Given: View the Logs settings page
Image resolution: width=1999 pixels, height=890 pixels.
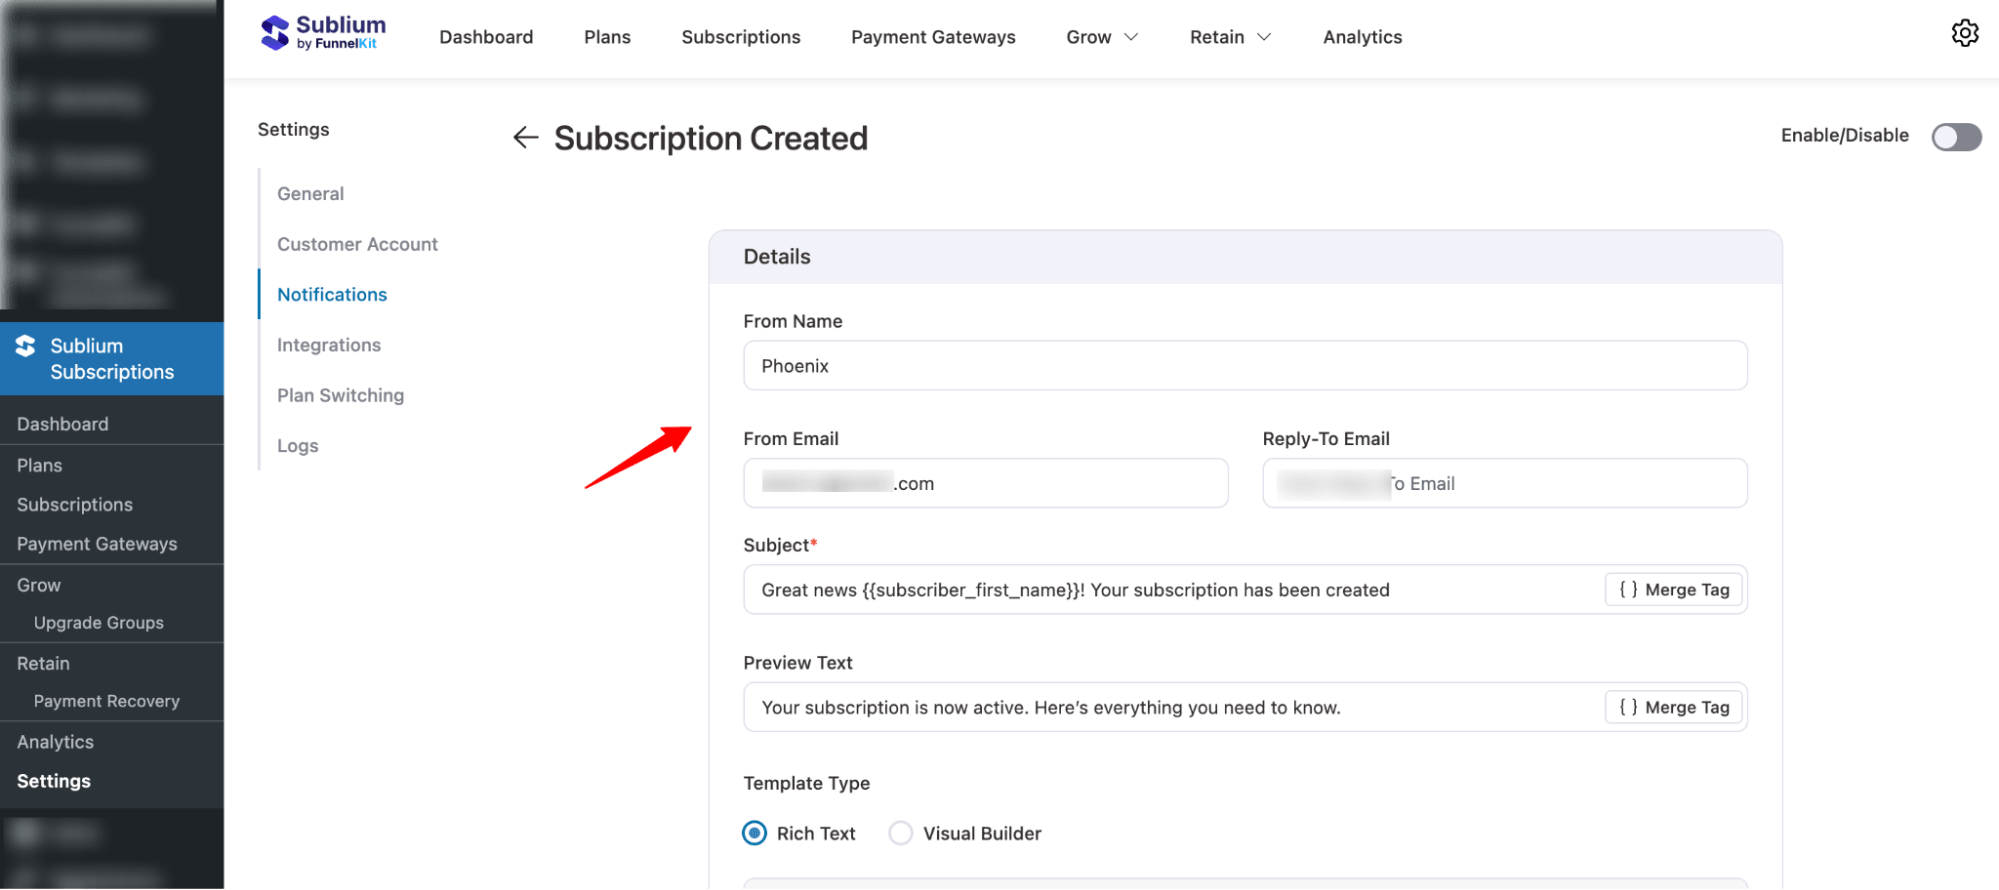Looking at the screenshot, I should tap(297, 445).
